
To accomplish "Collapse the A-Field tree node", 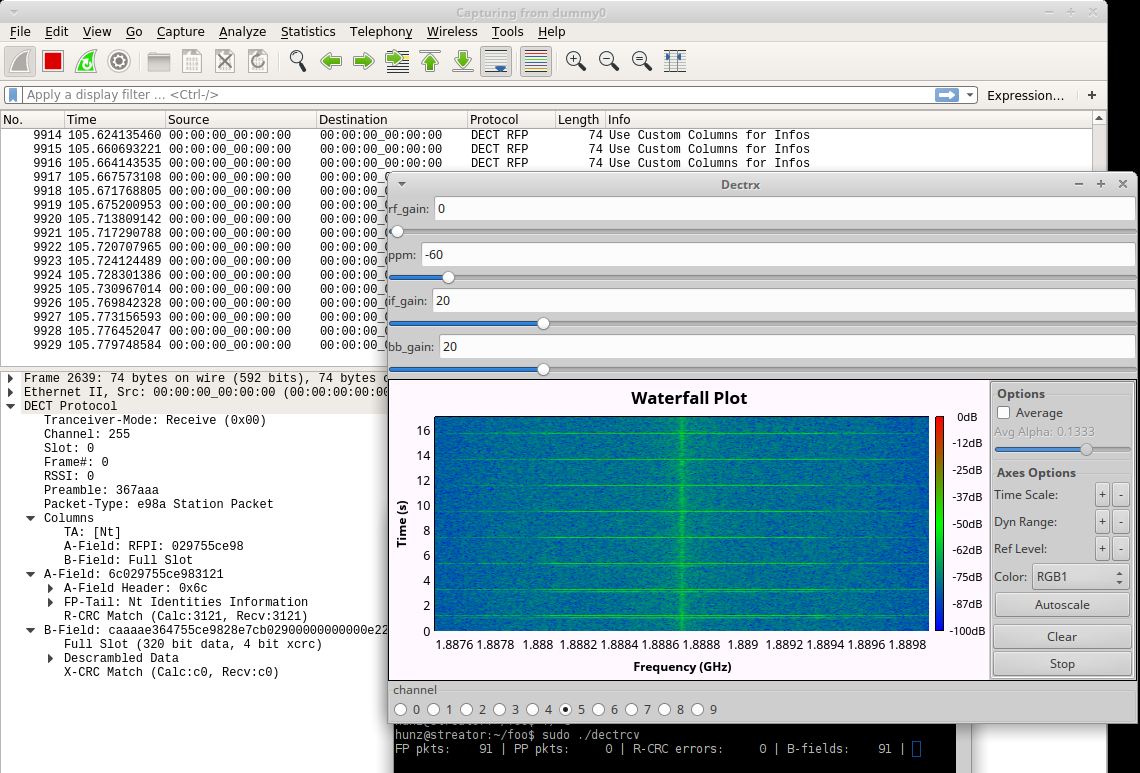I will pyautogui.click(x=32, y=574).
